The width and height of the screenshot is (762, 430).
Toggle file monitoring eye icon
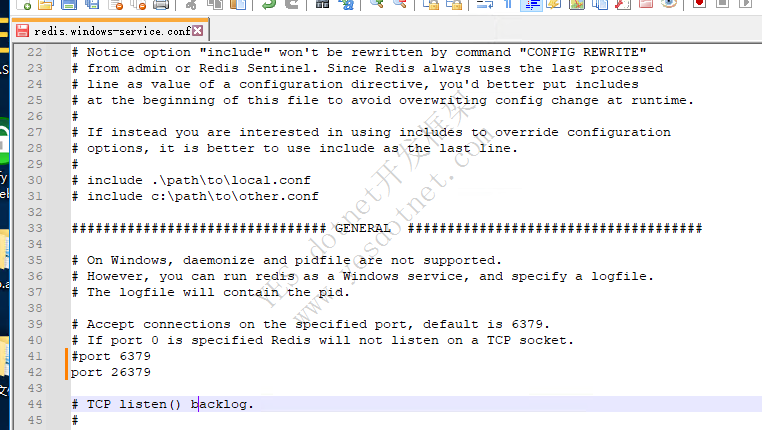[669, 4]
